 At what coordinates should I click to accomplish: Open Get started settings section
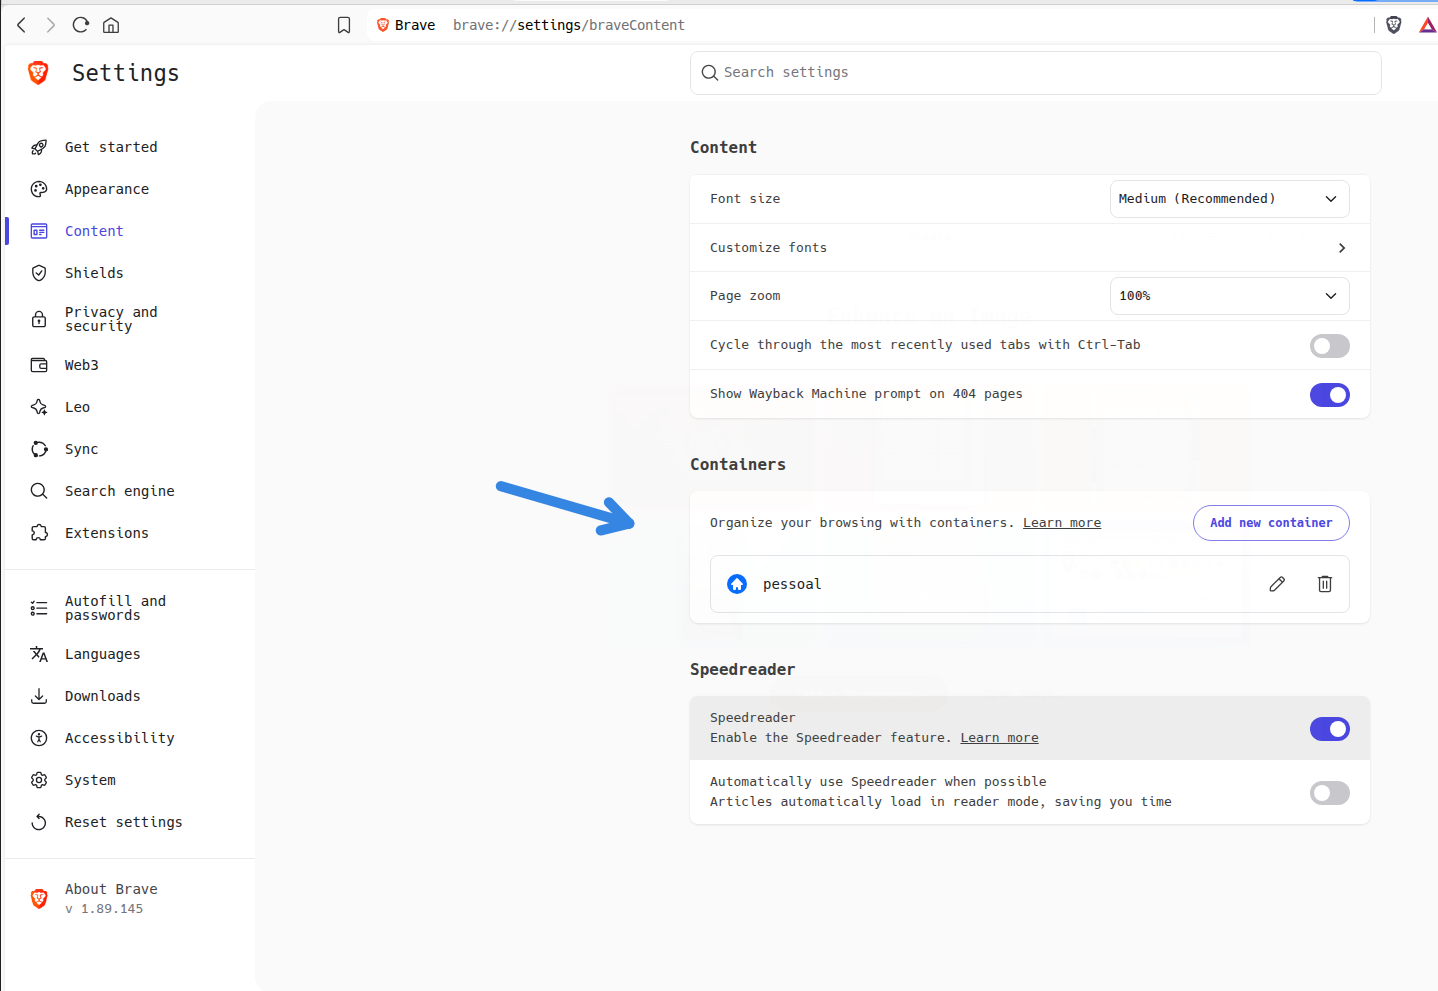click(x=111, y=147)
